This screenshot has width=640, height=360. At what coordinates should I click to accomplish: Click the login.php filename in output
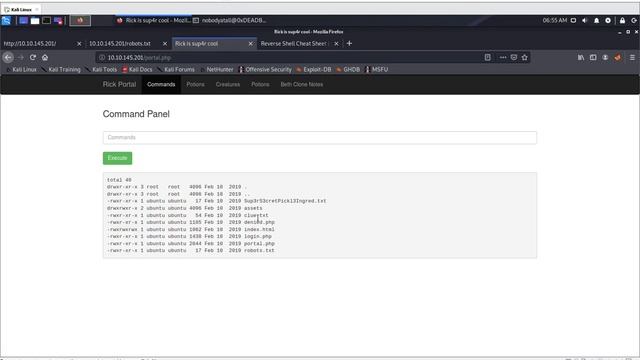point(258,236)
